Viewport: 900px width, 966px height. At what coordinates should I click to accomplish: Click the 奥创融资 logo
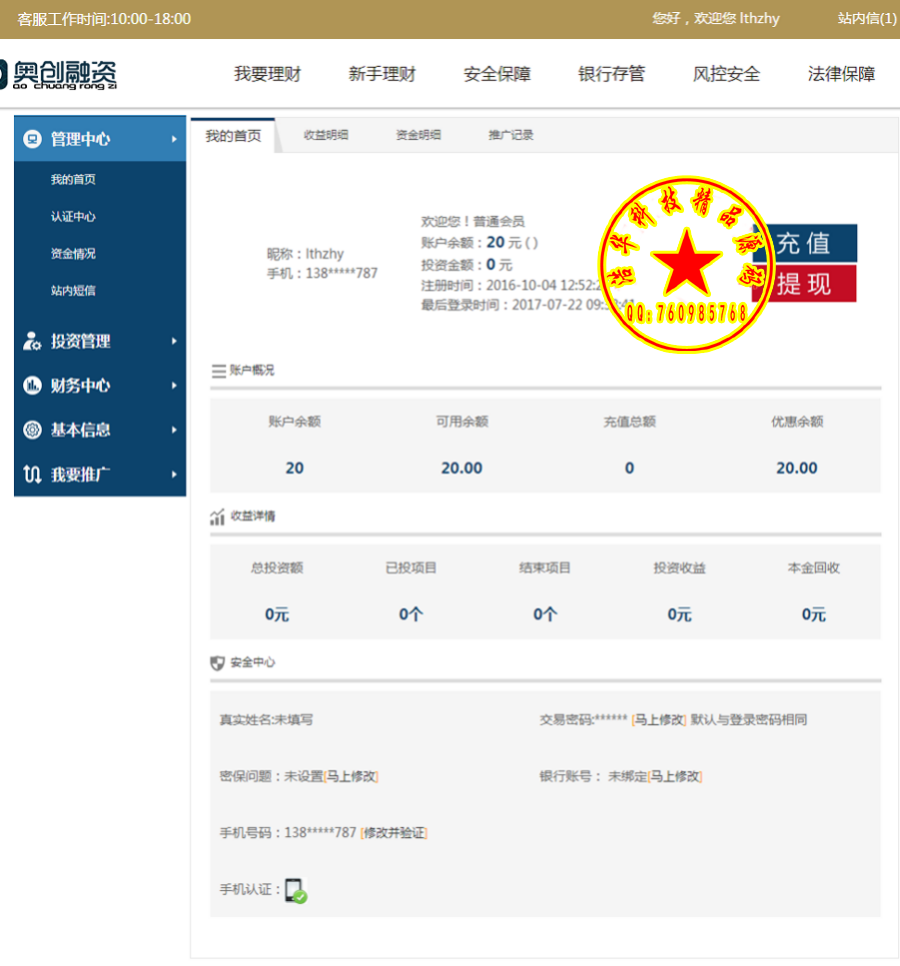pyautogui.click(x=59, y=75)
